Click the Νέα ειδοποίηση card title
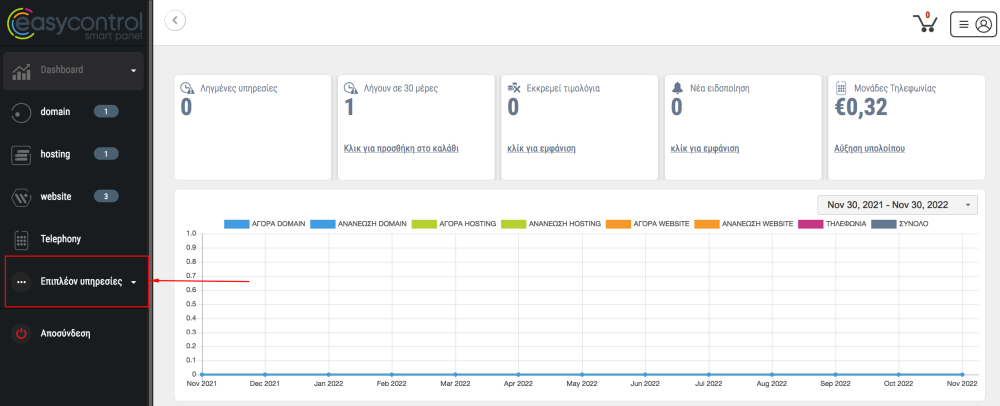 [720, 89]
